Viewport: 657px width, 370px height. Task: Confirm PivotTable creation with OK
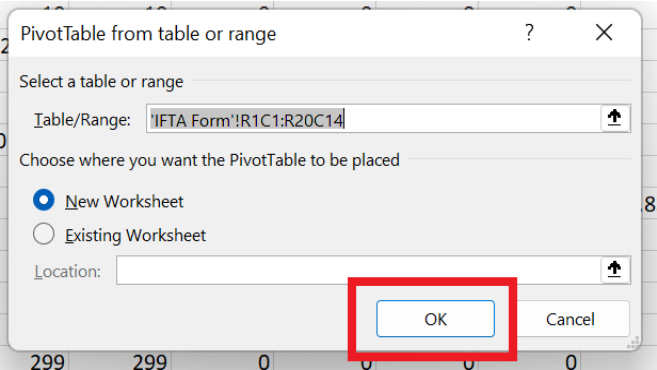(435, 319)
